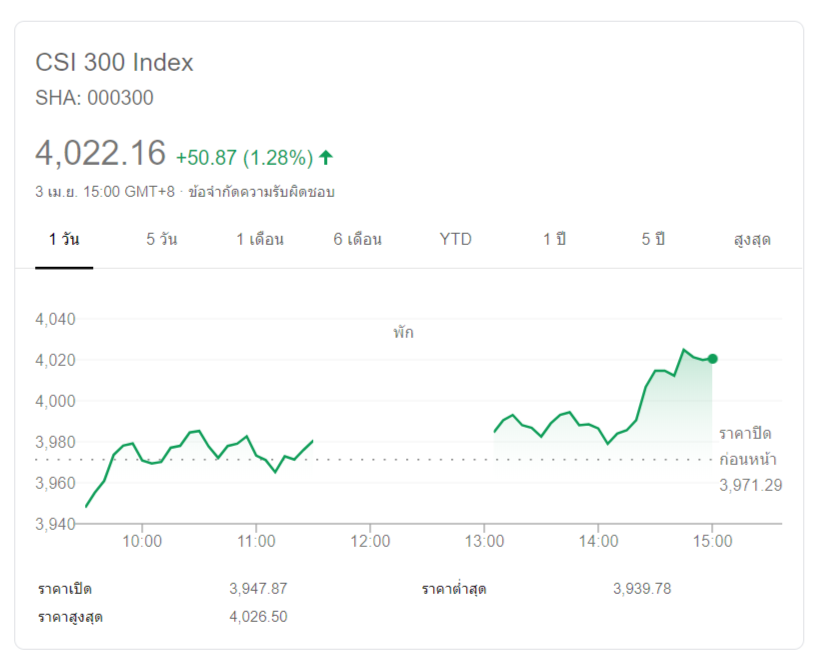Click the 3,971.29 previous close label

[x=750, y=485]
